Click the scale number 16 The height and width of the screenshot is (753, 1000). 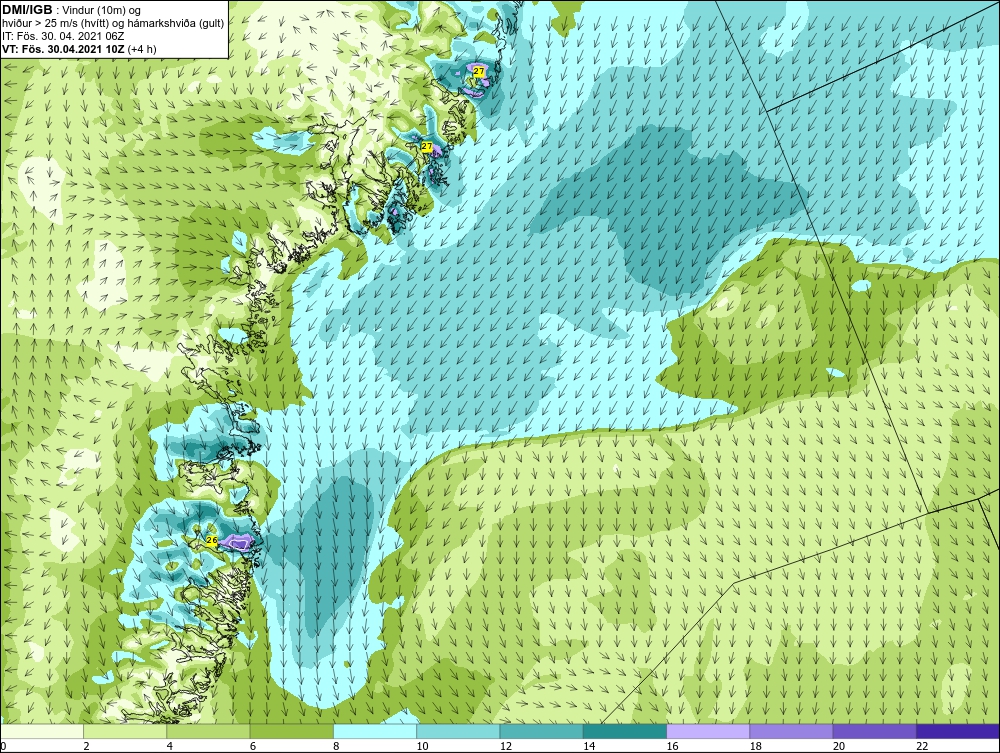click(672, 747)
